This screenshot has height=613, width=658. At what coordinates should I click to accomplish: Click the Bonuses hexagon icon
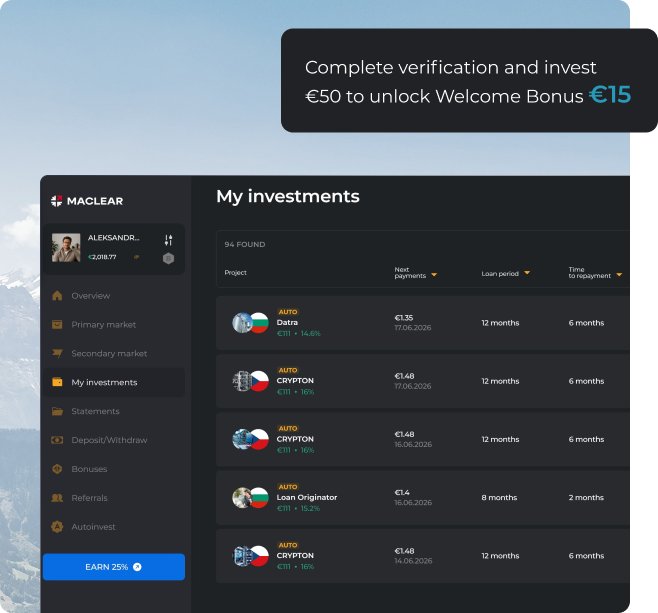pos(57,469)
